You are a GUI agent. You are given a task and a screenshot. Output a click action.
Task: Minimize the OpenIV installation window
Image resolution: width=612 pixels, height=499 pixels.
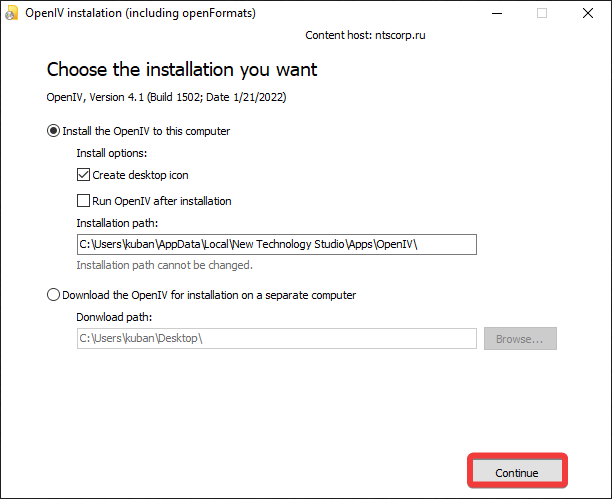(x=497, y=13)
